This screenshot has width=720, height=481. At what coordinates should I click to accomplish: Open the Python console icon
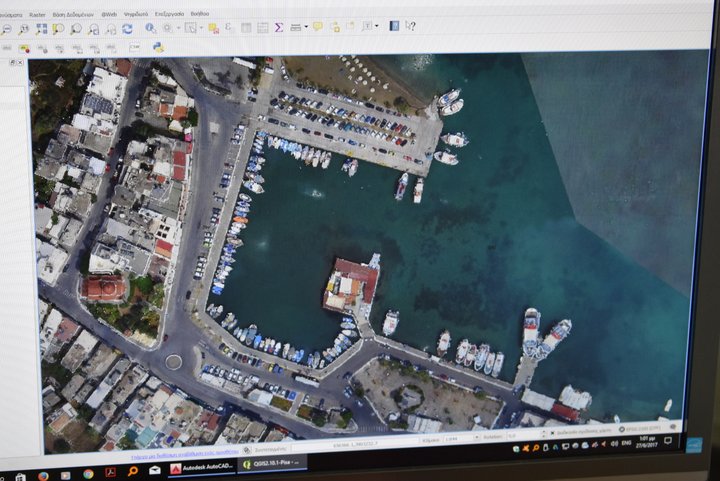pos(158,47)
